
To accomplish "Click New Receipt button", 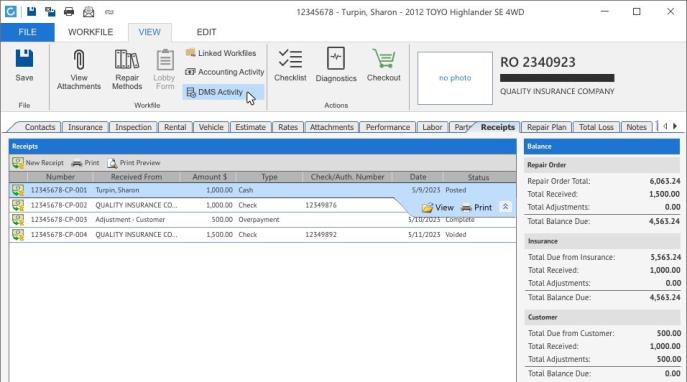I will pos(38,163).
